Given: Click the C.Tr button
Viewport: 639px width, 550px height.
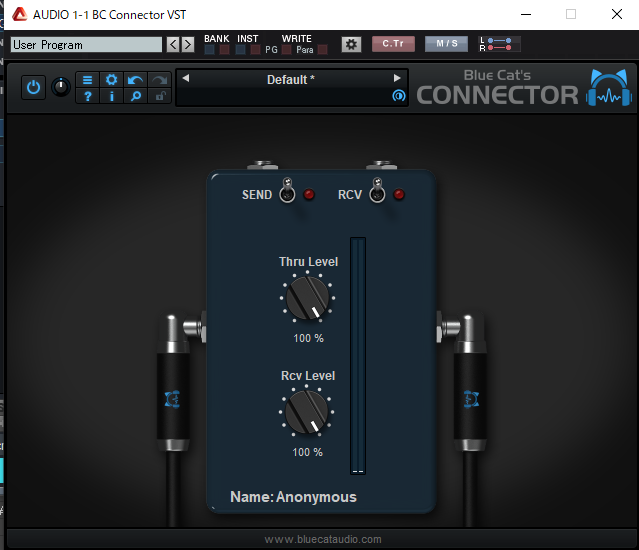Looking at the screenshot, I should tap(393, 44).
